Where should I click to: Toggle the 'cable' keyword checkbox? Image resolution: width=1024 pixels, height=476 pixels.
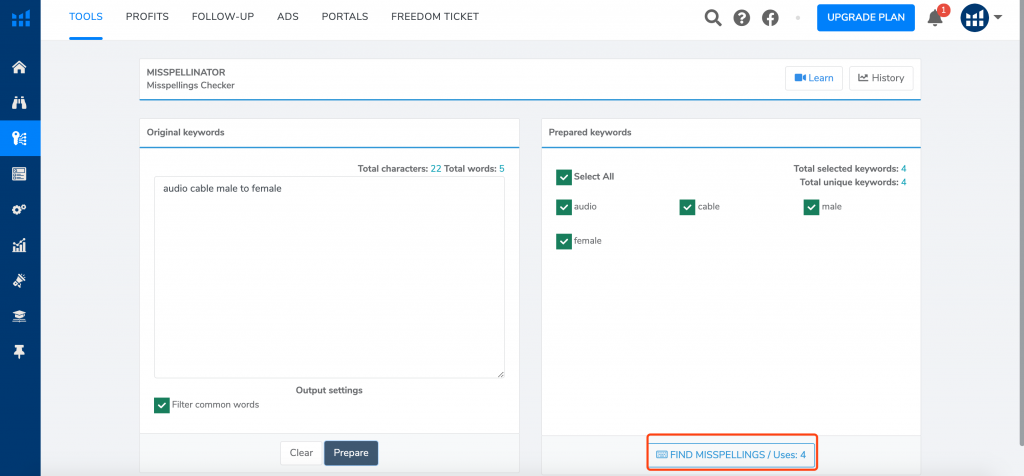[687, 207]
